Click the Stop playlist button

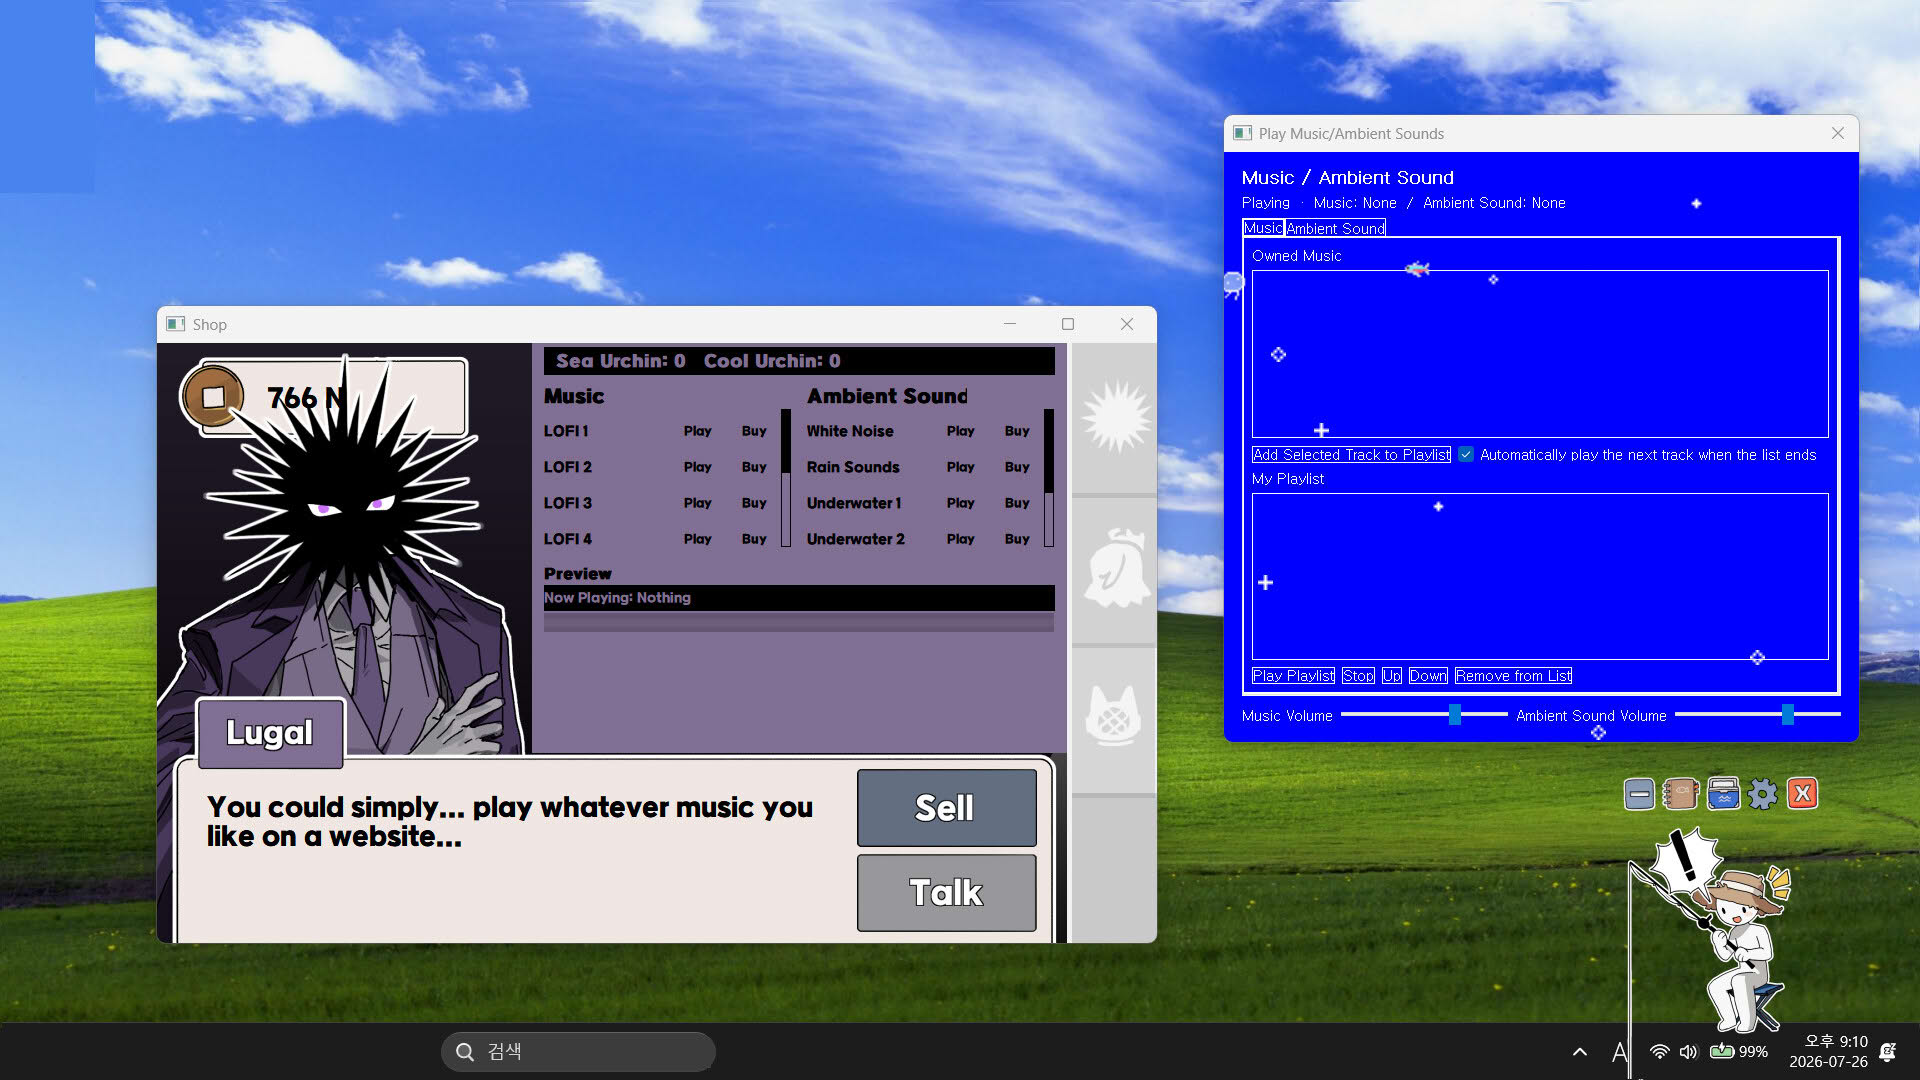[x=1358, y=676]
